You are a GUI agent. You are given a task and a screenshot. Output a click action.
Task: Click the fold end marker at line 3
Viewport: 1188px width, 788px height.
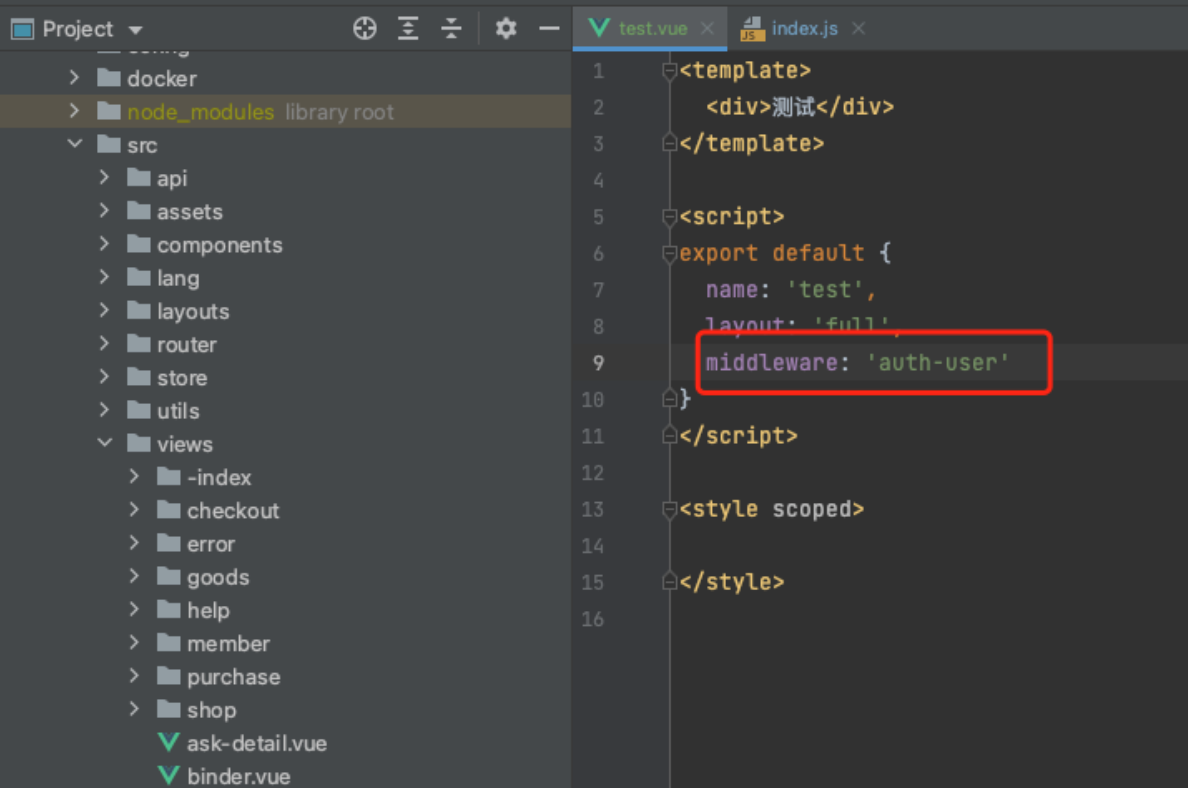coord(669,142)
